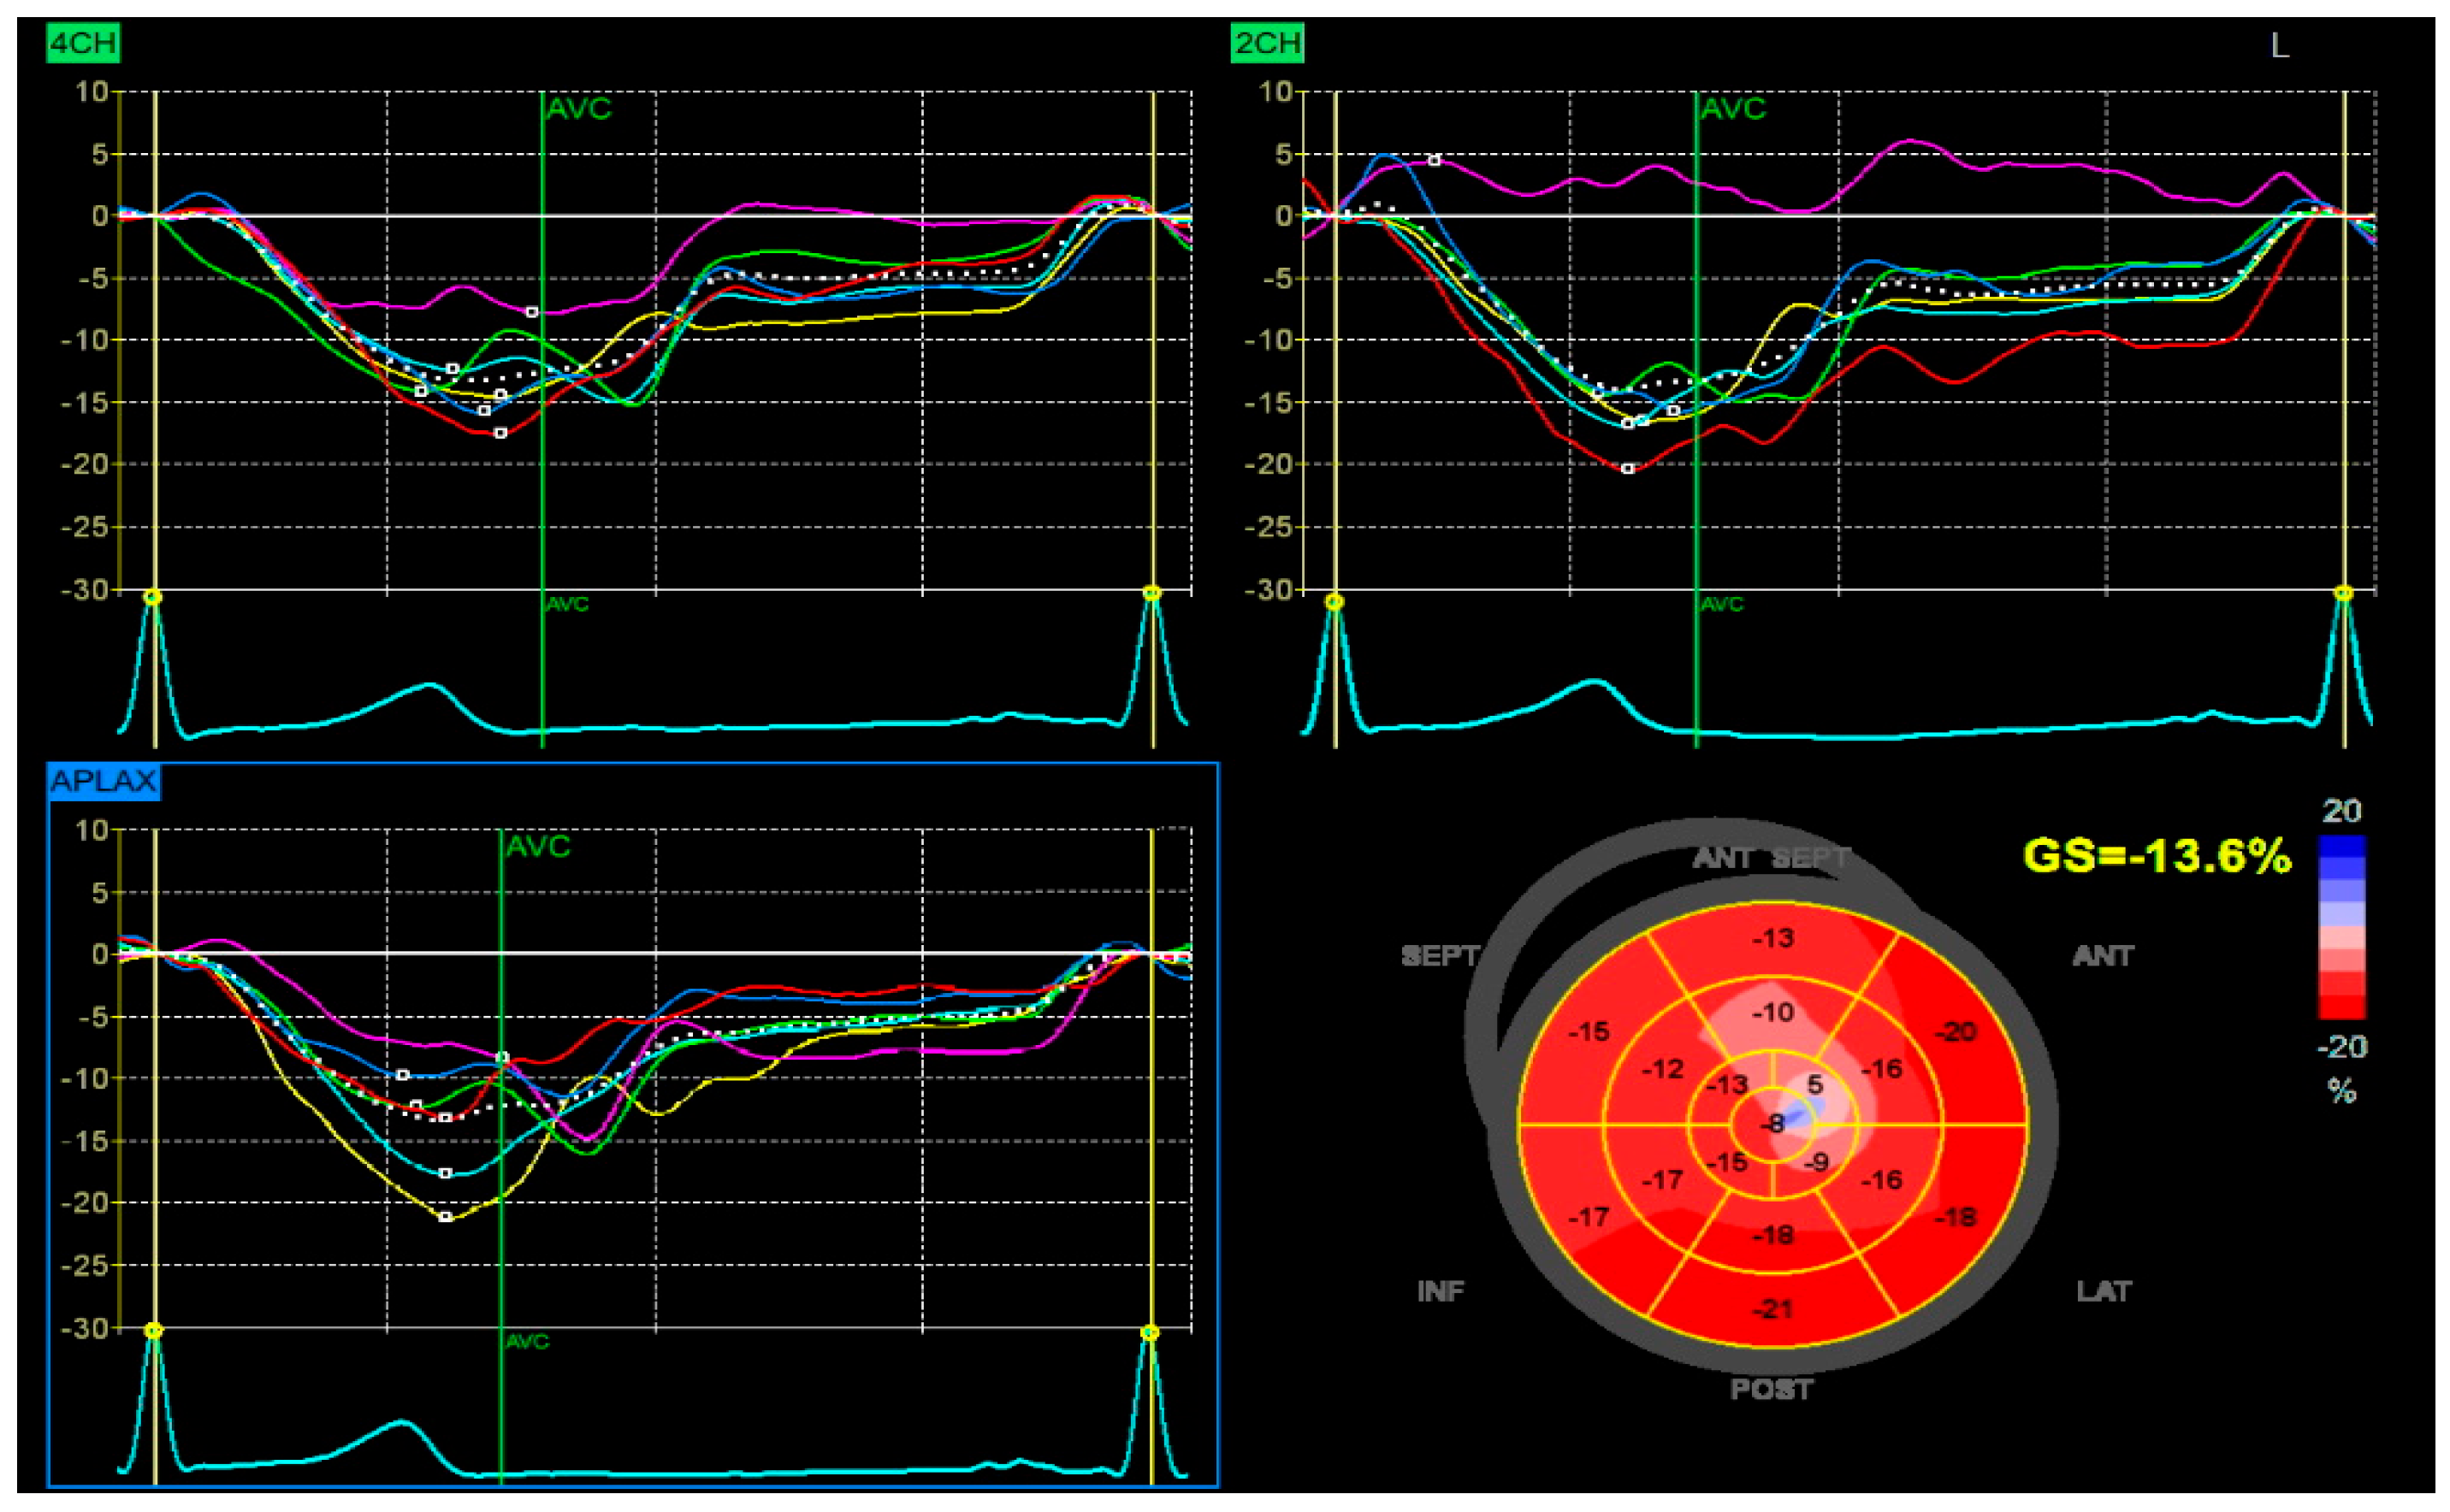Image resolution: width=2450 pixels, height=1512 pixels.
Task: Click the first yellow R-peak marker in 4CH panel
Action: coord(152,597)
